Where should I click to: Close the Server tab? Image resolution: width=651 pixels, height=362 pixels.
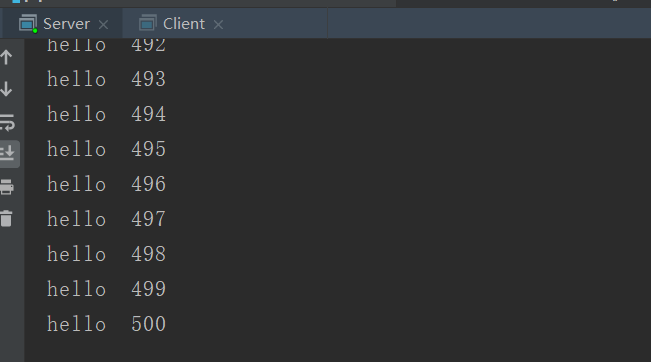click(x=103, y=25)
